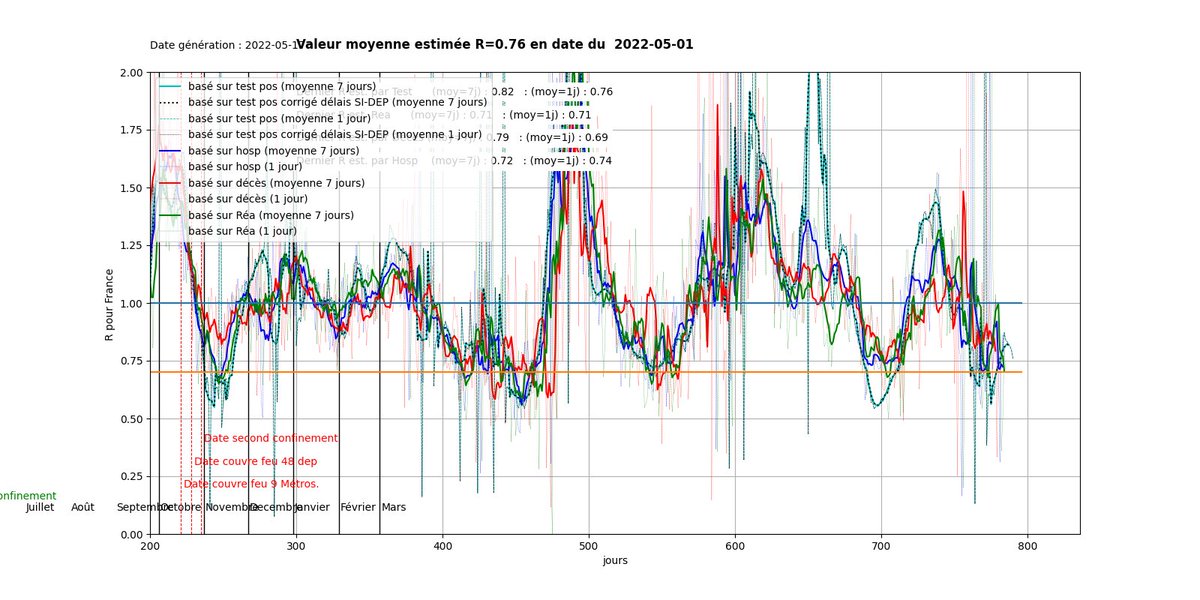Viewport: 1200px width, 600px height.
Task: Select the 'Date second confinement' annotation
Action: click(x=269, y=437)
